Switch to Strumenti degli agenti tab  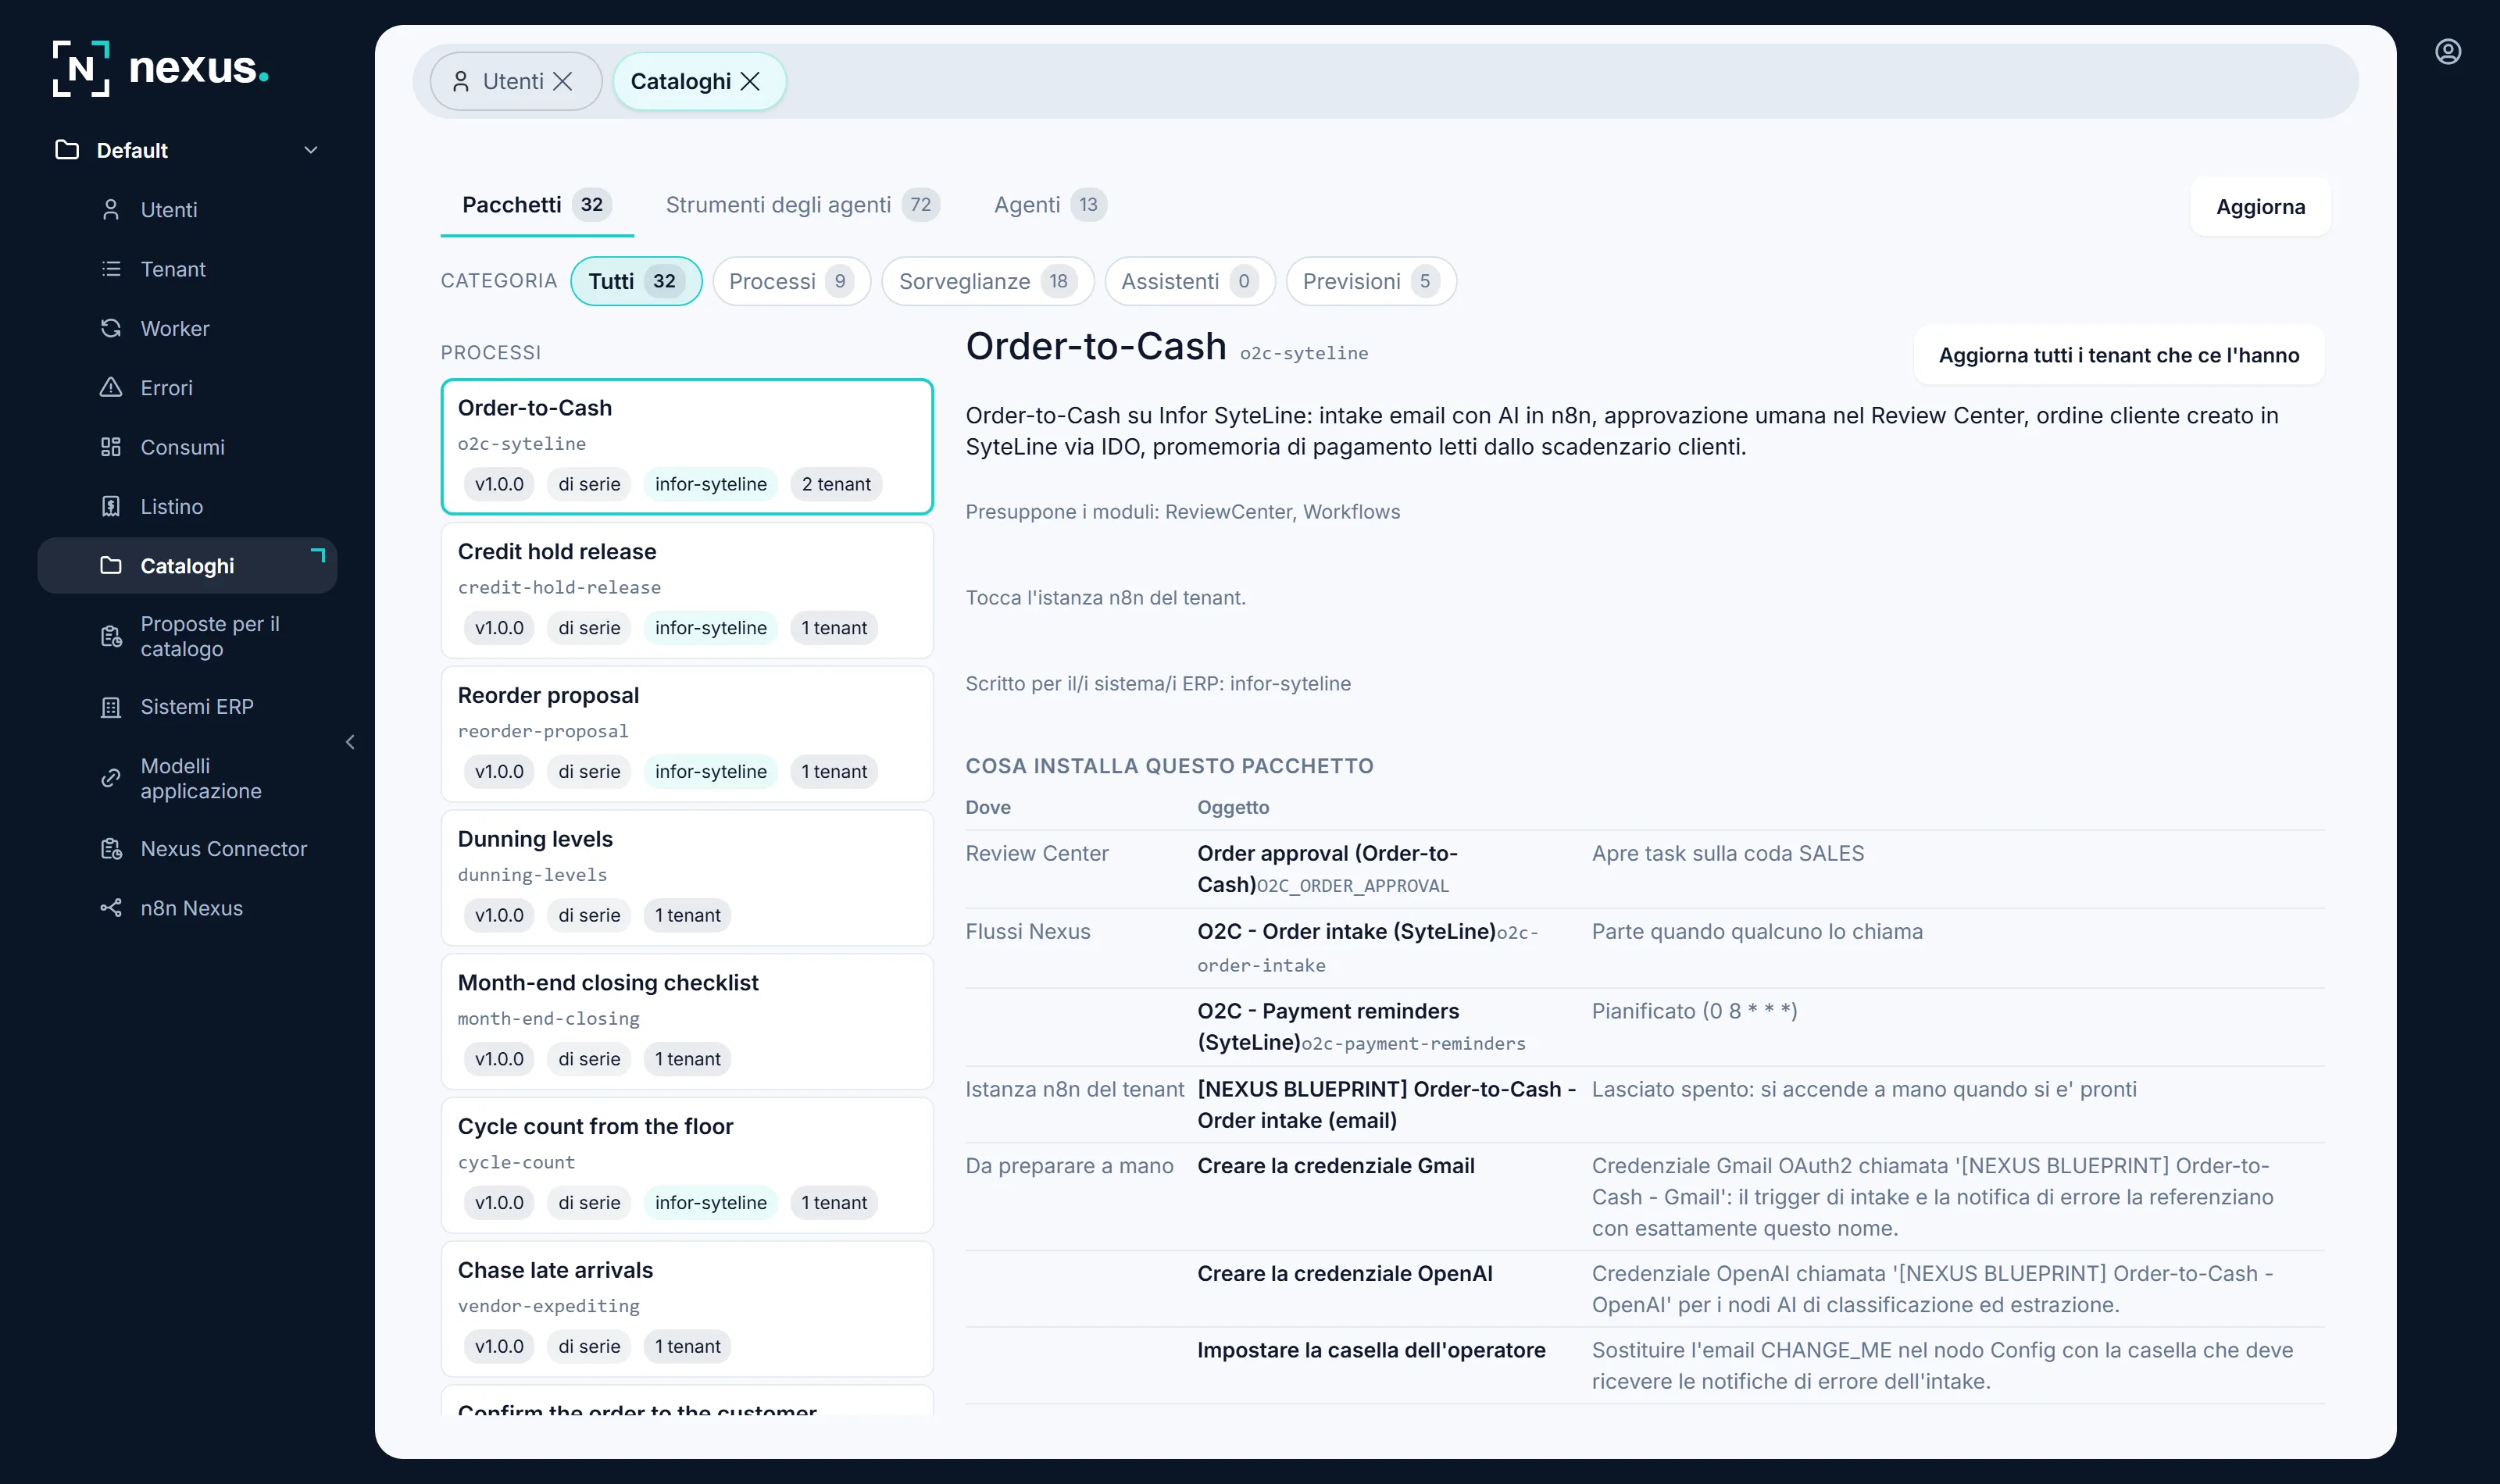coord(803,205)
